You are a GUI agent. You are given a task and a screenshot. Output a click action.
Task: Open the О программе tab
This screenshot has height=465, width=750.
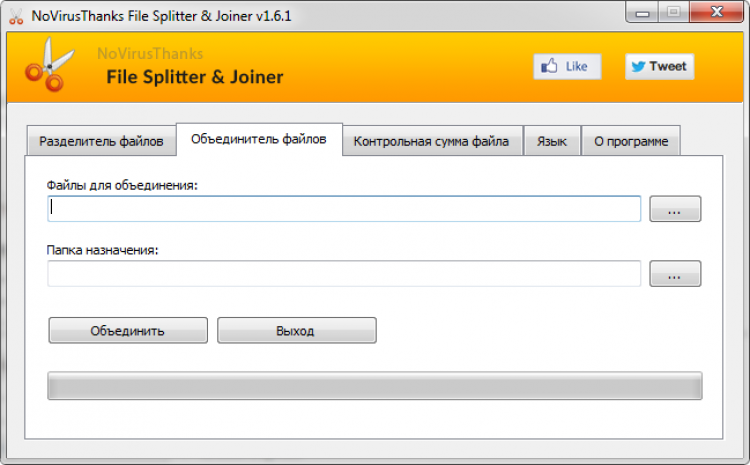pos(631,141)
